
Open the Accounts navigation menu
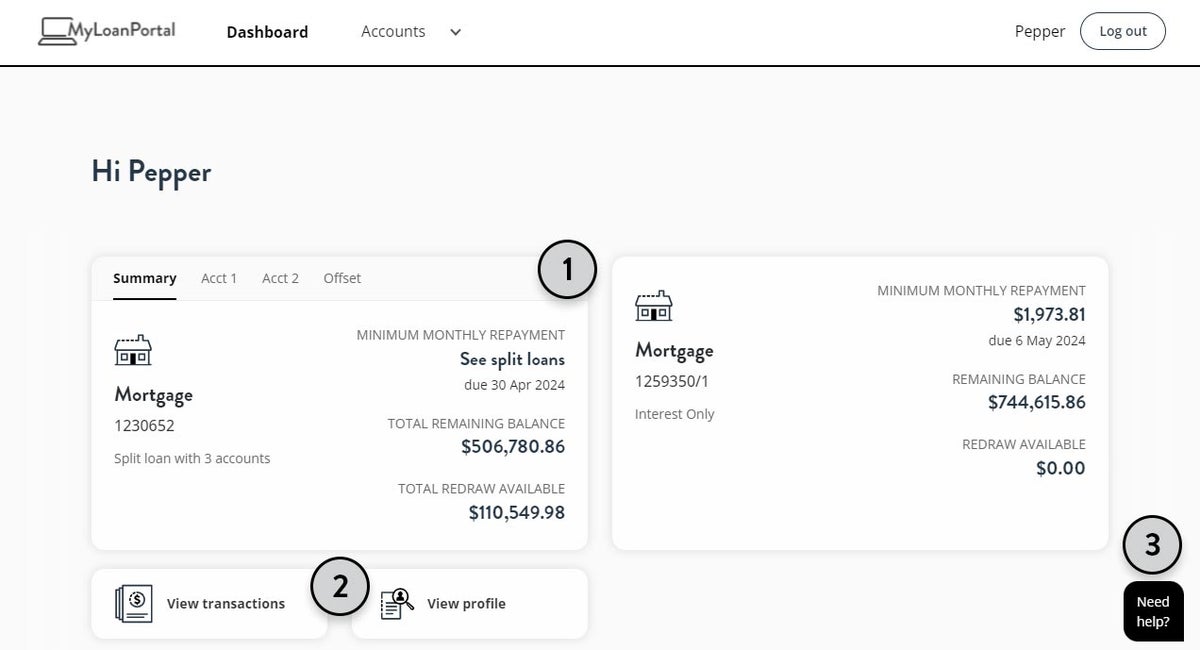coord(393,31)
